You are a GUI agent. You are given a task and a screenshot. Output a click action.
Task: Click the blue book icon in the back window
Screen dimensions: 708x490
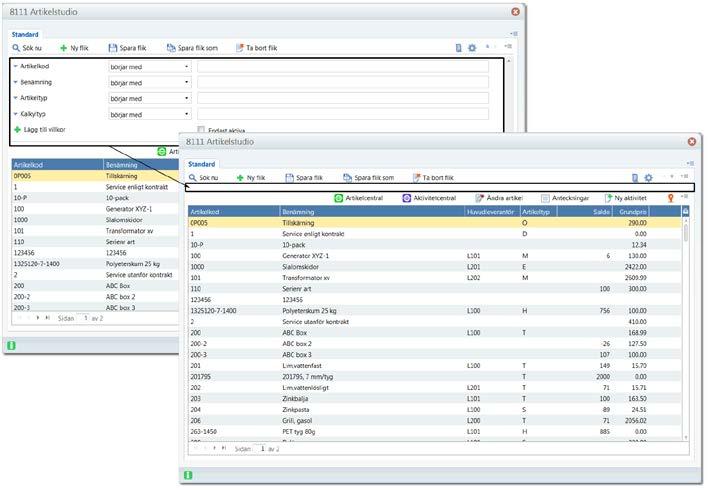click(x=458, y=48)
